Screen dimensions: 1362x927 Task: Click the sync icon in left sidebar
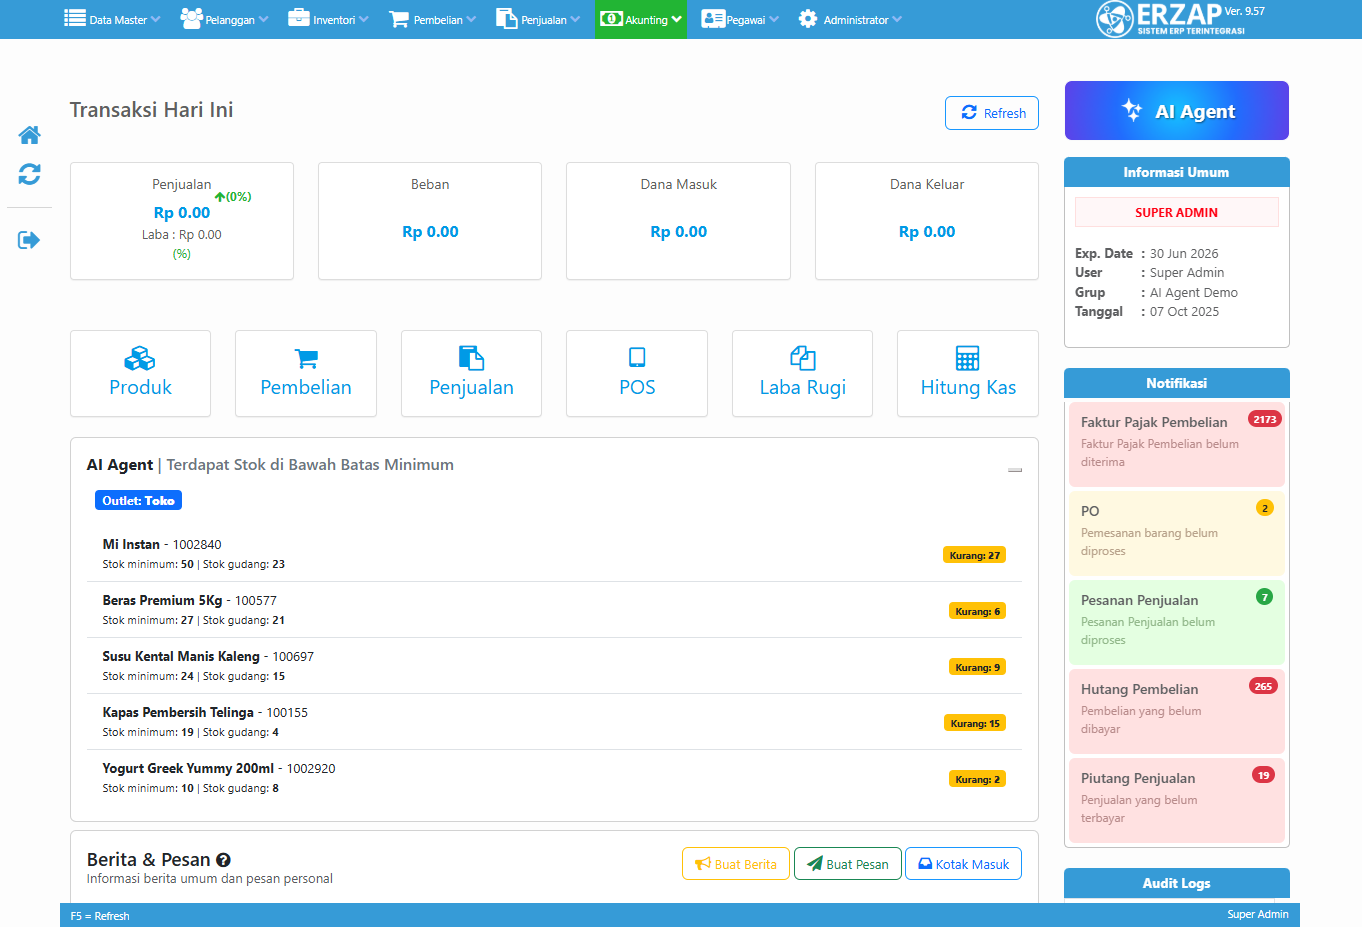coord(29,174)
